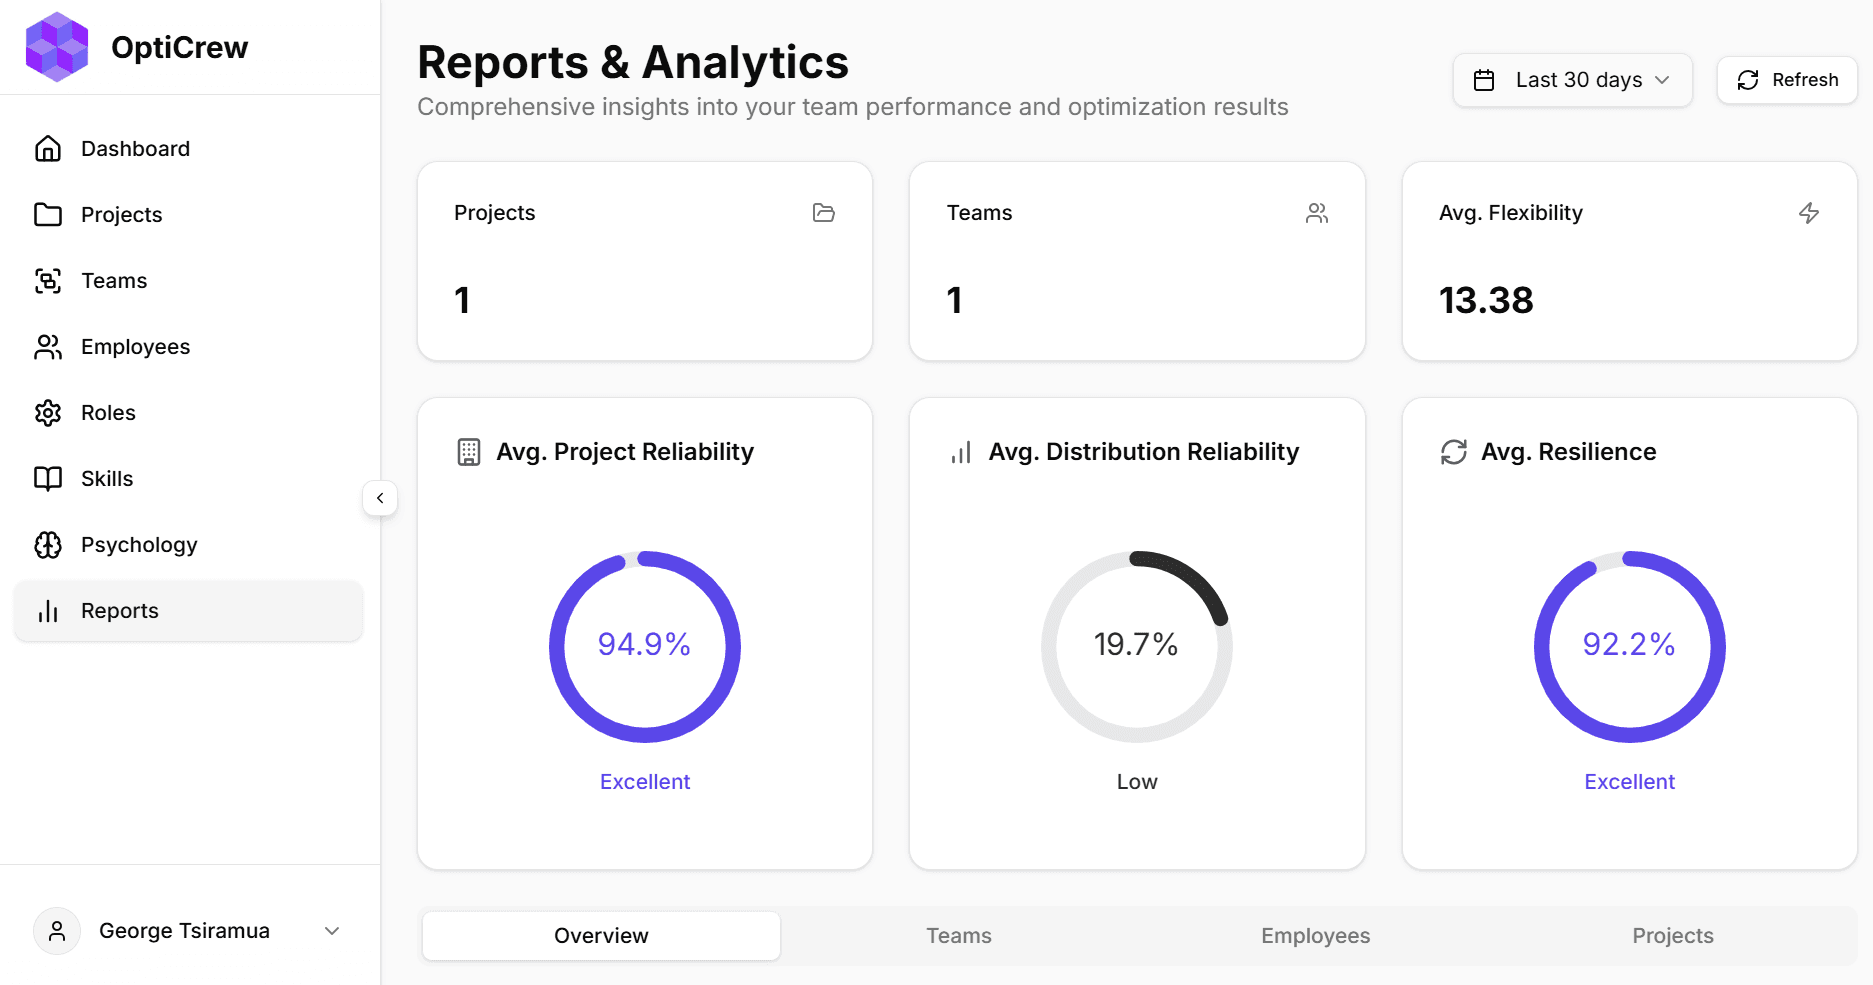Viewport: 1873px width, 985px height.
Task: Click the Refresh button
Action: tap(1787, 80)
